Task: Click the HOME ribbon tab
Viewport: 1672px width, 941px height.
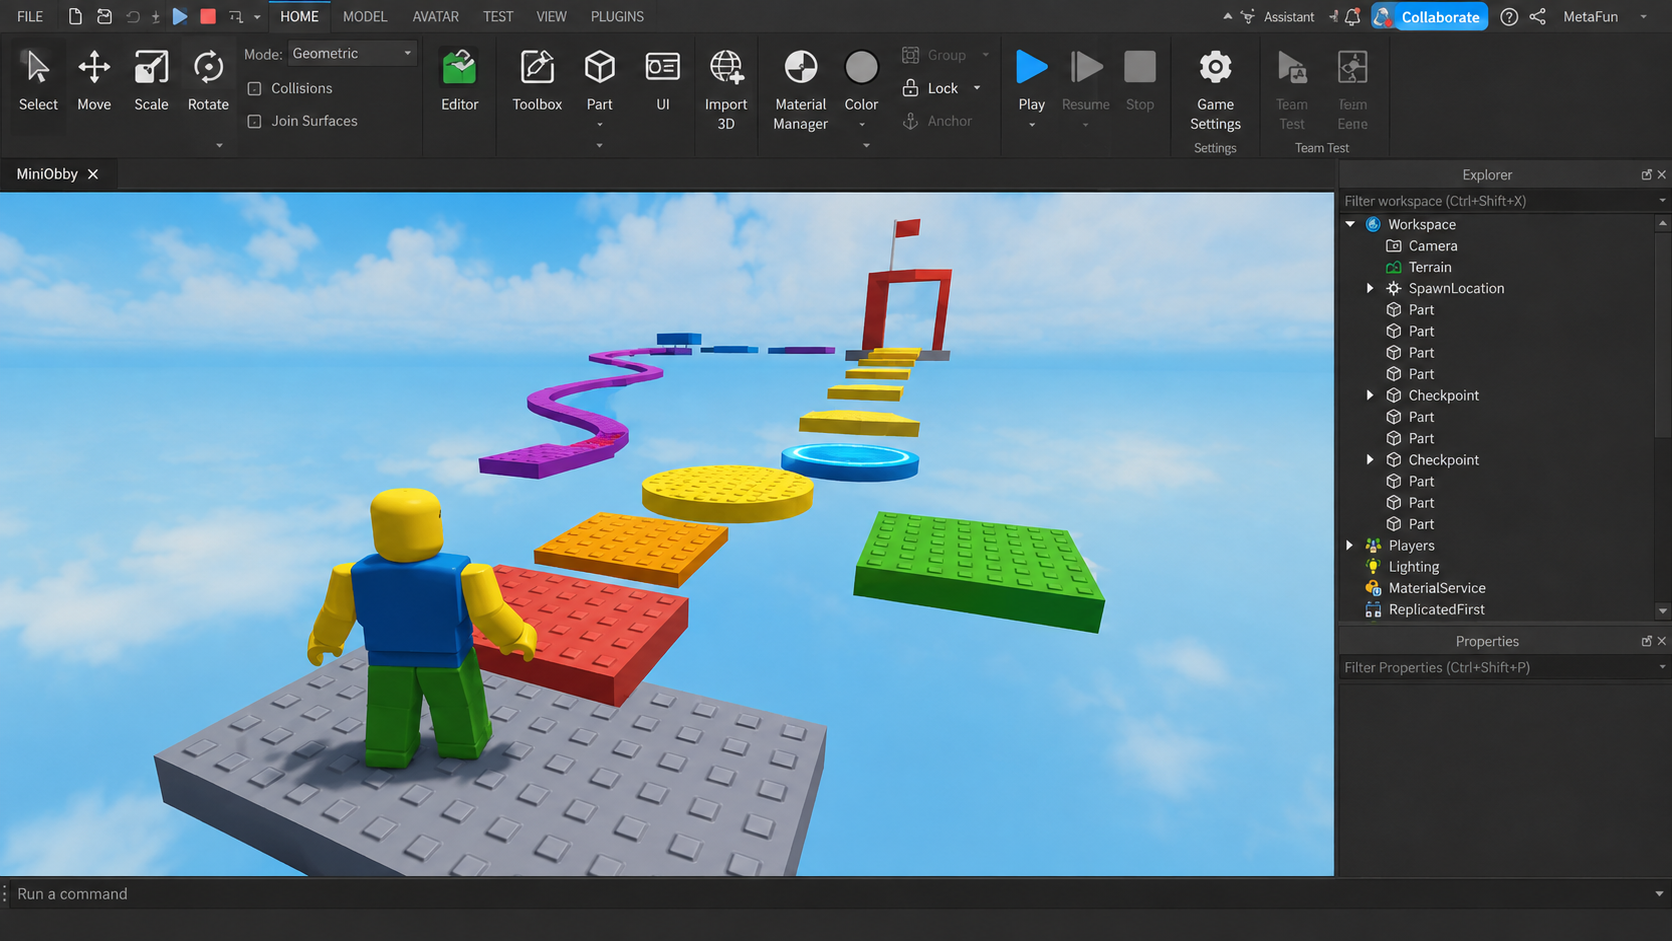Action: click(299, 16)
